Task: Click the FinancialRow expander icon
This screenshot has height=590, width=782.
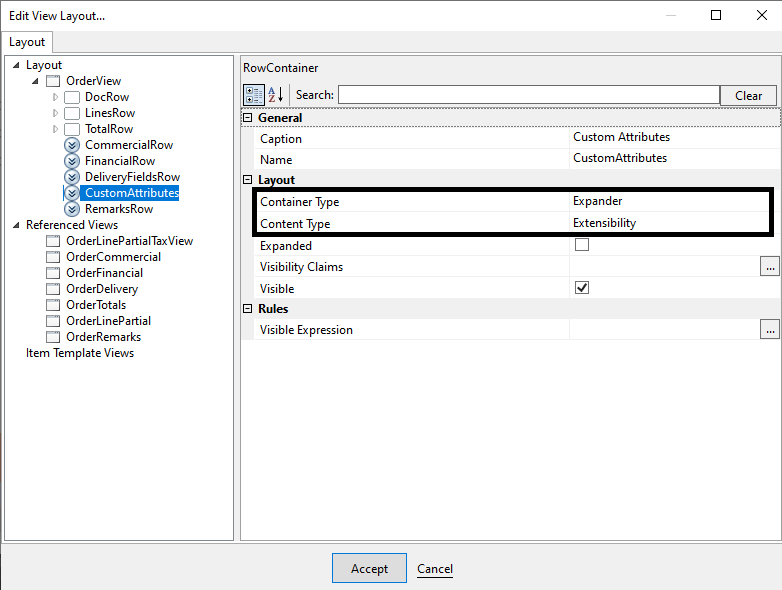Action: [72, 161]
